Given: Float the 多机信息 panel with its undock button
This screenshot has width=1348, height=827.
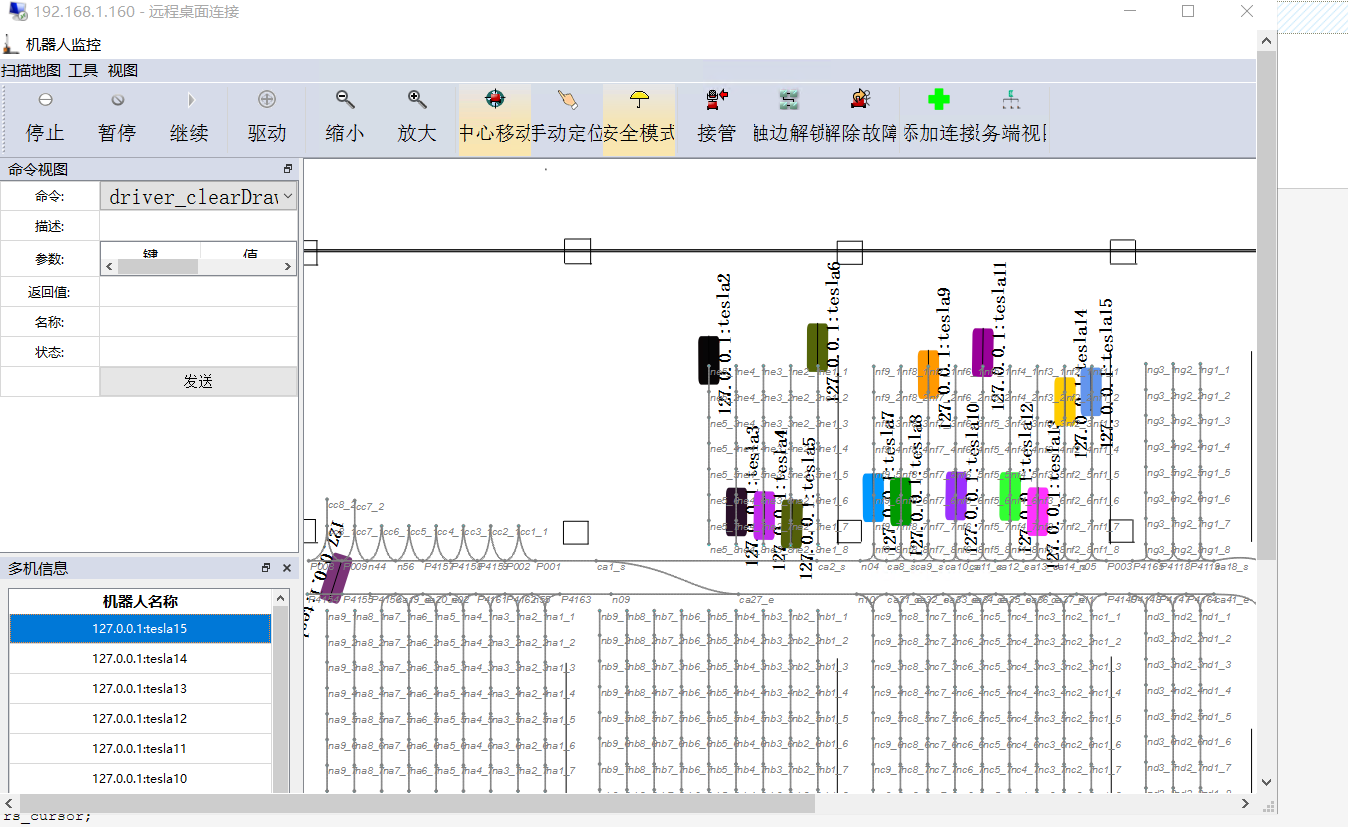Looking at the screenshot, I should pos(266,568).
